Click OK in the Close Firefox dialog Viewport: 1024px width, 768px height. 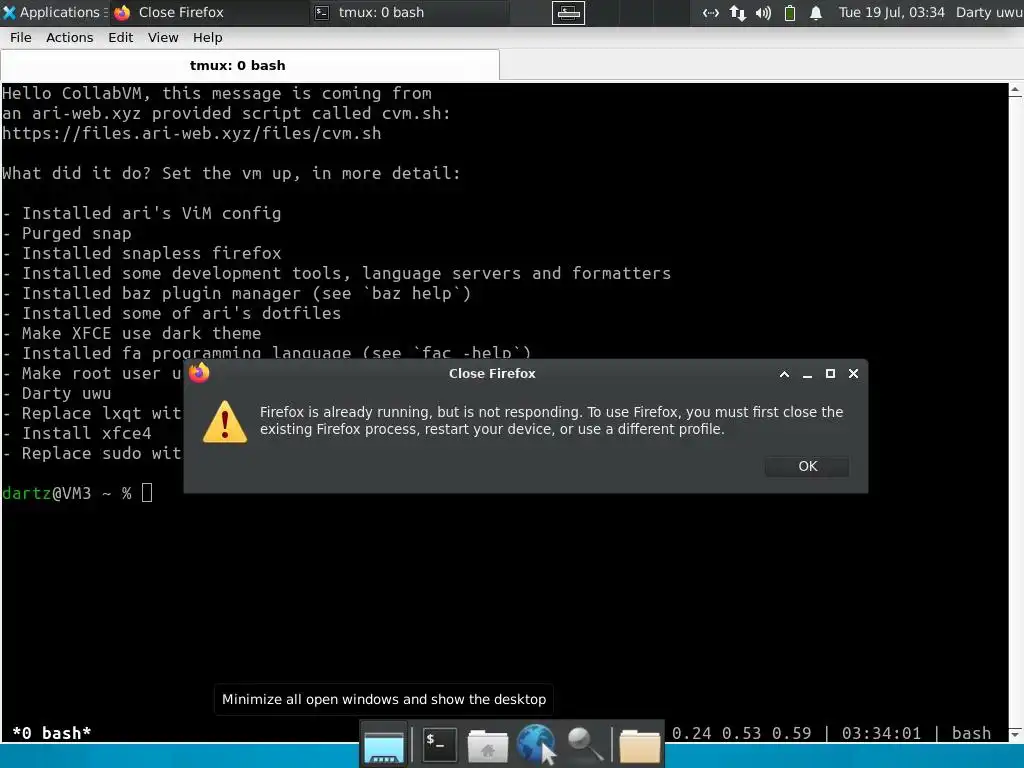pyautogui.click(x=807, y=466)
